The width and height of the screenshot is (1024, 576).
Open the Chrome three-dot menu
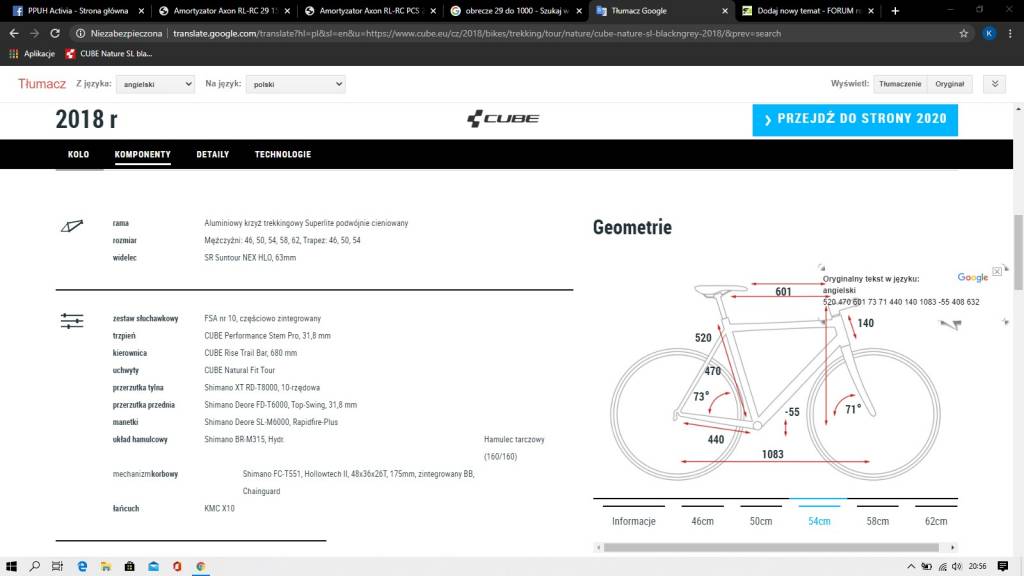coord(1010,33)
